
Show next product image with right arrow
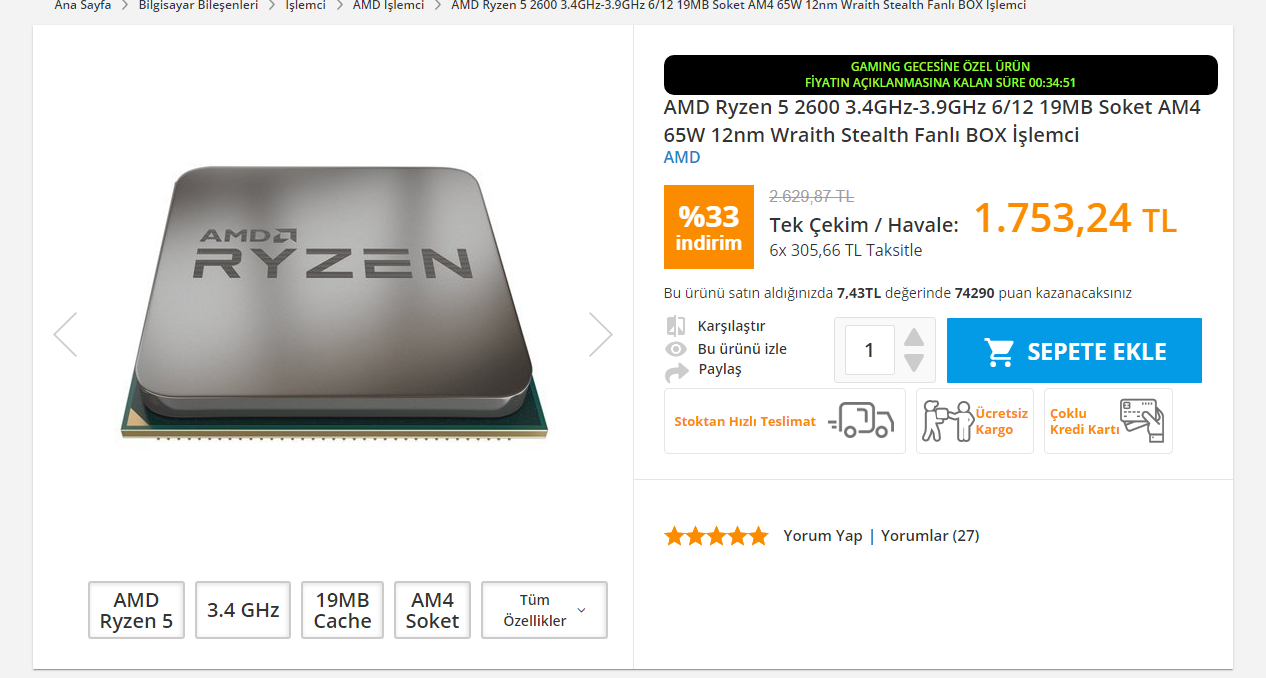click(600, 335)
